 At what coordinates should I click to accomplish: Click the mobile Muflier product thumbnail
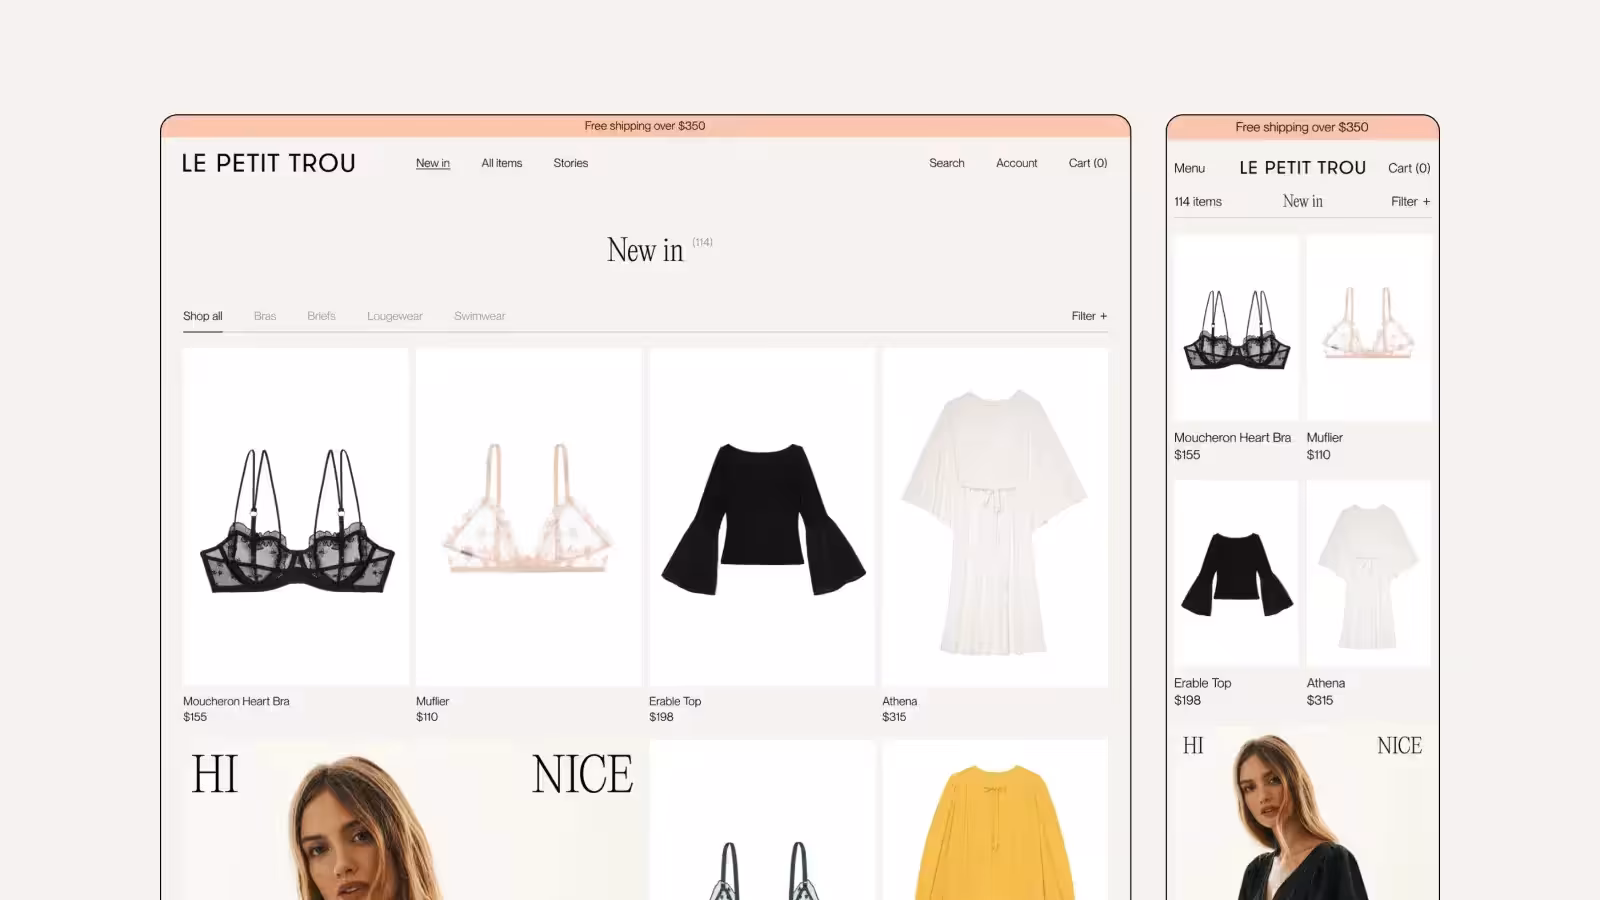tap(1368, 328)
